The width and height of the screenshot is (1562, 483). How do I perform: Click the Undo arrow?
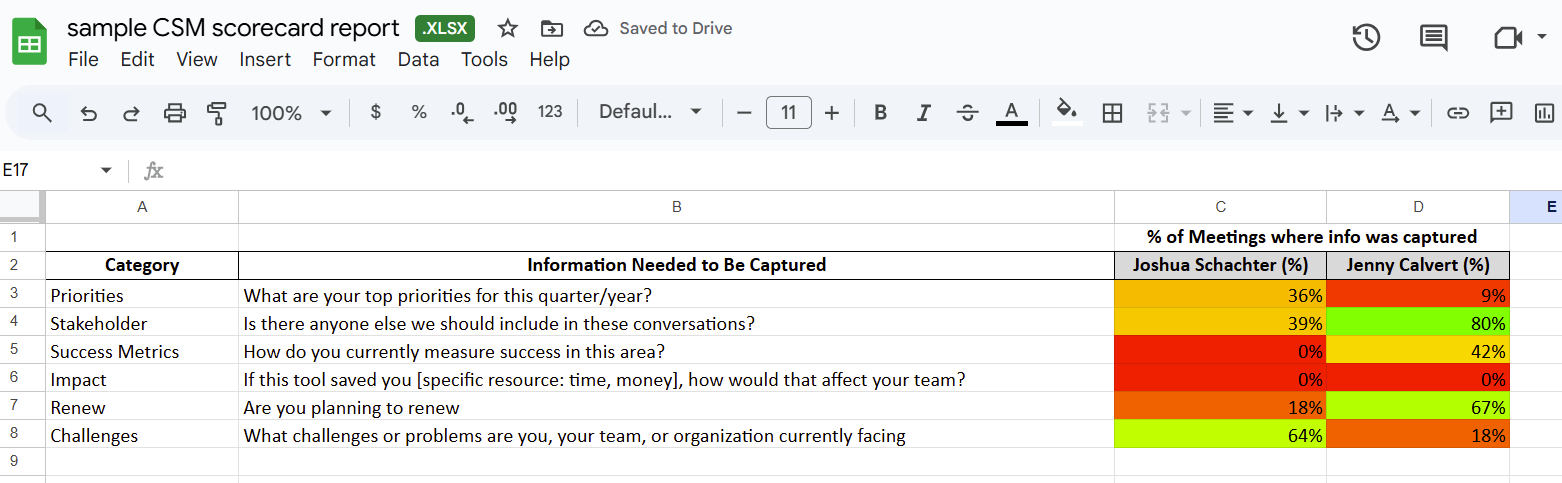pos(88,113)
